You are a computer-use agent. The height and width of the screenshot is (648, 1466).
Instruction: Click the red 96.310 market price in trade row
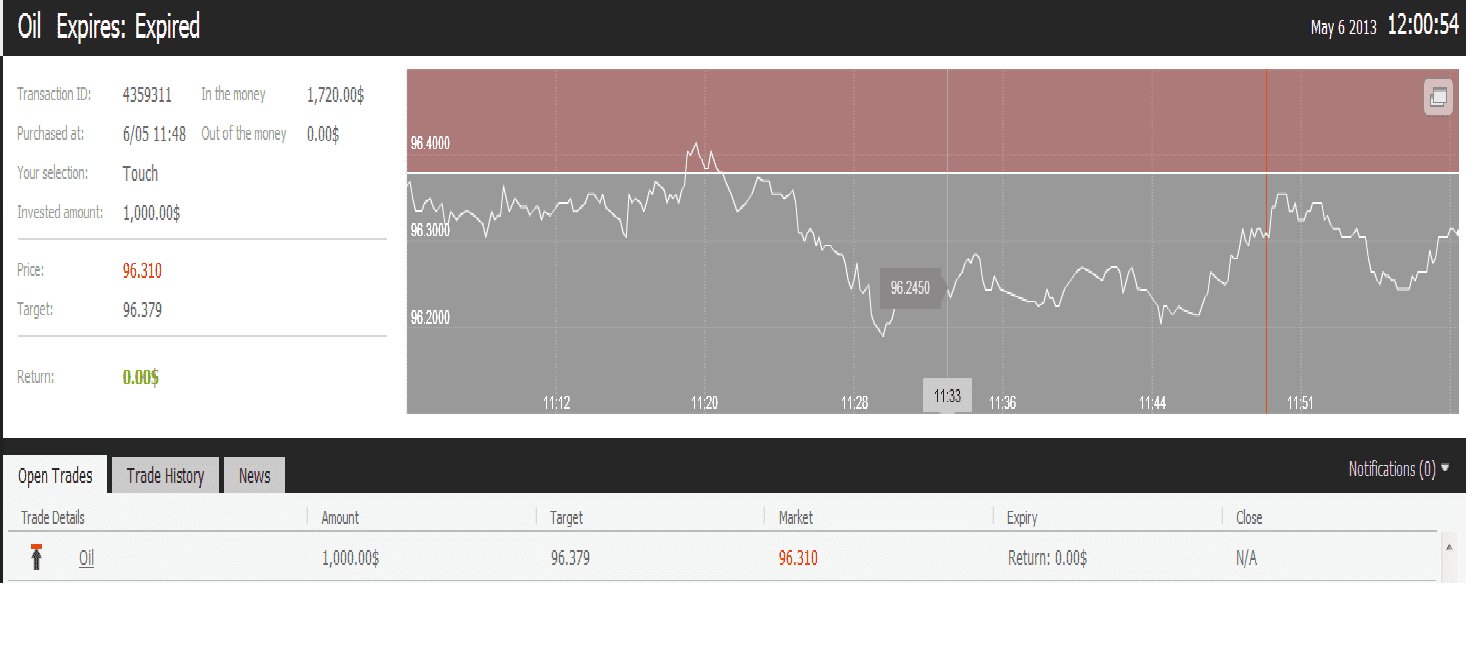coord(797,559)
